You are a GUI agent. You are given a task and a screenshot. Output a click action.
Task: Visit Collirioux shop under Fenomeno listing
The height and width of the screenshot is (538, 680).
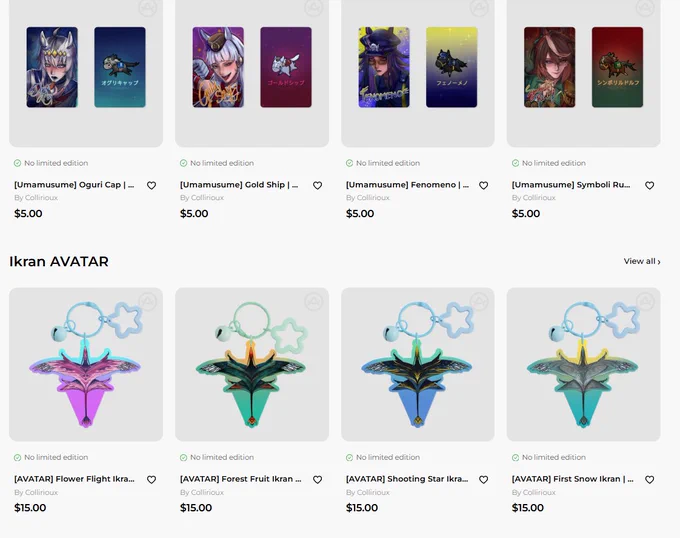[x=368, y=198]
